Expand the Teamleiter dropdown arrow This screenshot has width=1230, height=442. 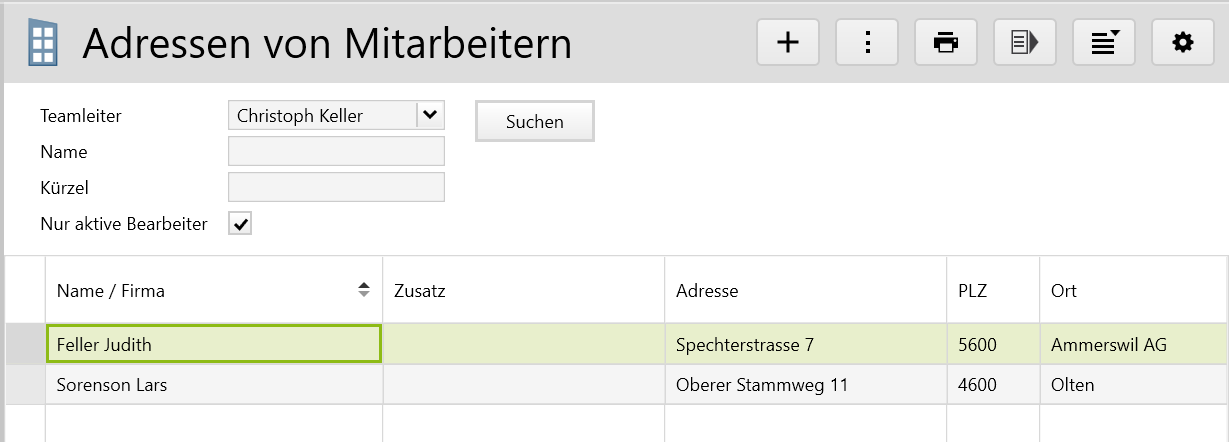(430, 115)
